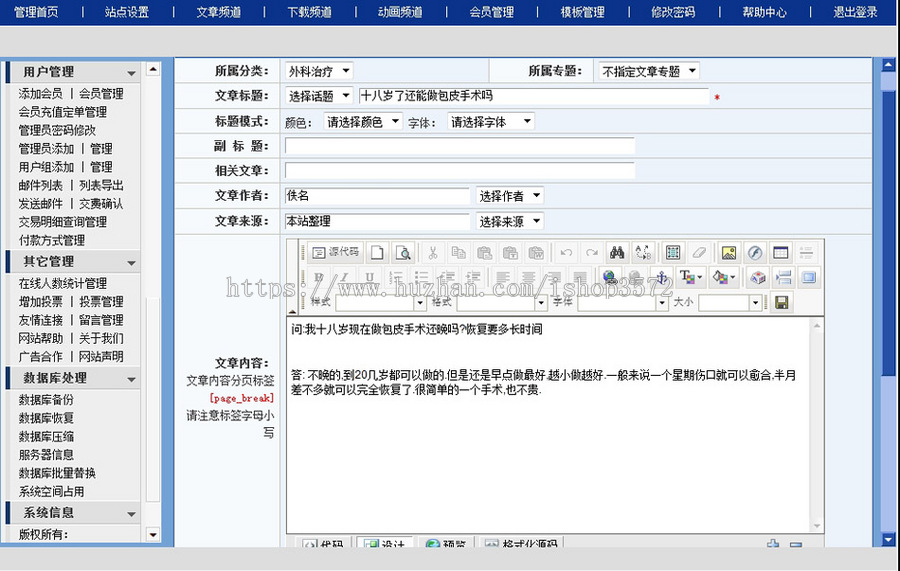900x571 pixels.
Task: Open the 请选择字体 font dropdown
Action: pyautogui.click(x=490, y=122)
